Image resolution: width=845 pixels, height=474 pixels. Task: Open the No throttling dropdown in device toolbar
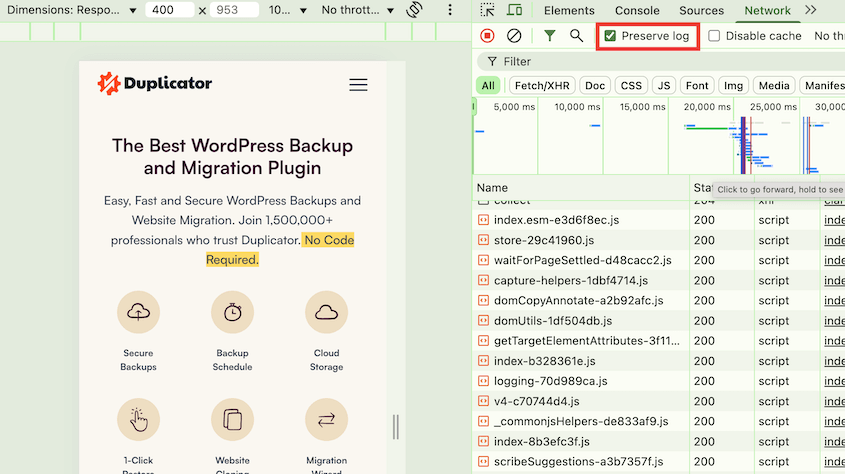357,10
